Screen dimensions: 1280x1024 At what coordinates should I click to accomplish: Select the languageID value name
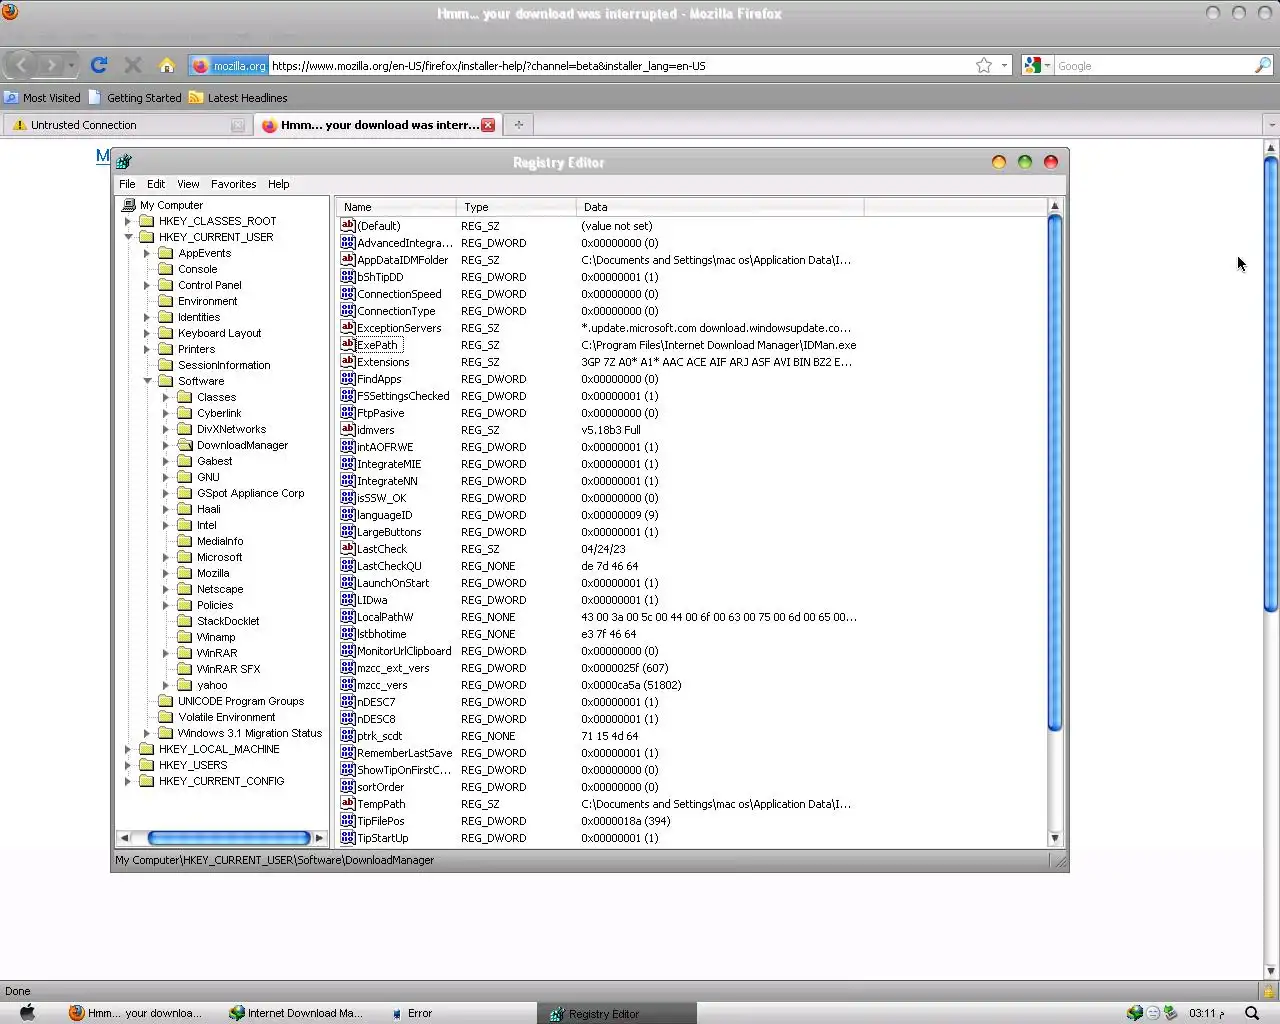385,515
